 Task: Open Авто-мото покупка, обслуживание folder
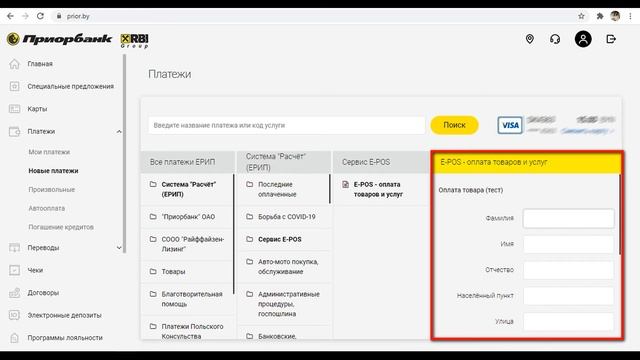coord(283,267)
